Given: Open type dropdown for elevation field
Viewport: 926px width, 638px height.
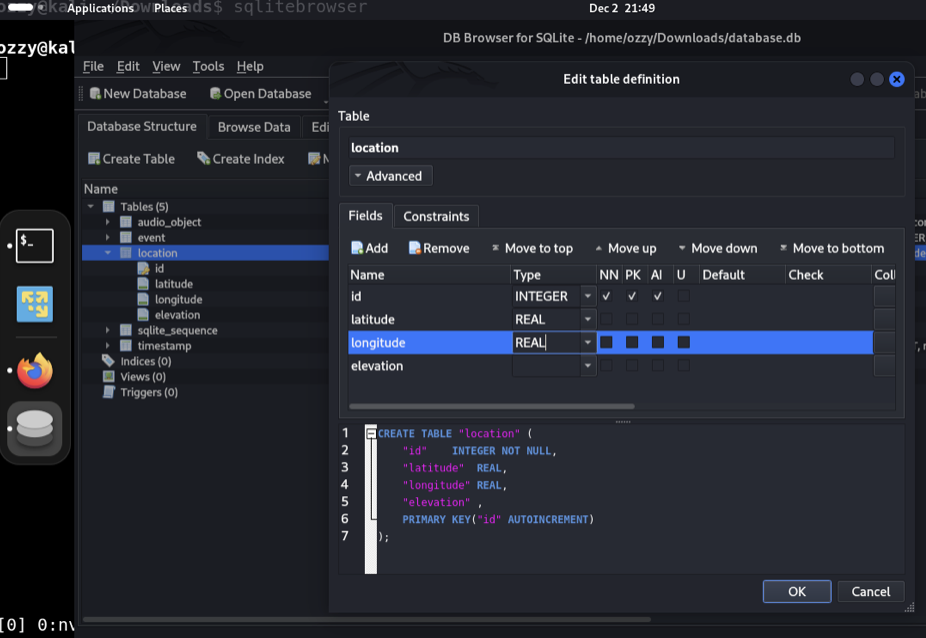Looking at the screenshot, I should tap(588, 366).
